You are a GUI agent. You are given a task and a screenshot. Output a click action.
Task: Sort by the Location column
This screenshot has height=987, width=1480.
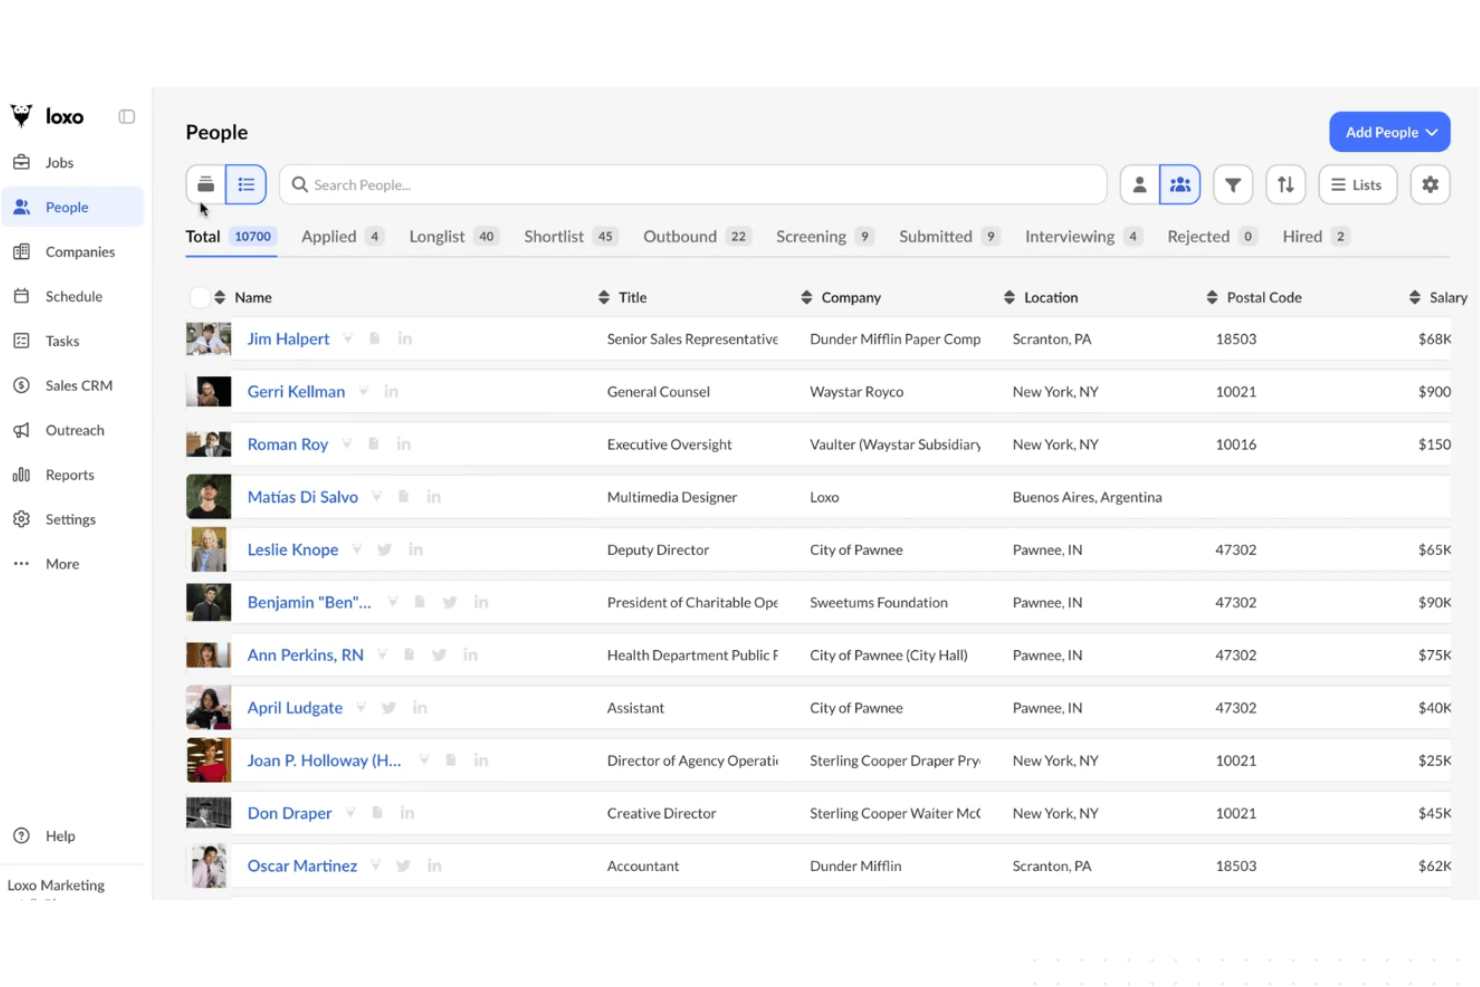tap(1009, 298)
